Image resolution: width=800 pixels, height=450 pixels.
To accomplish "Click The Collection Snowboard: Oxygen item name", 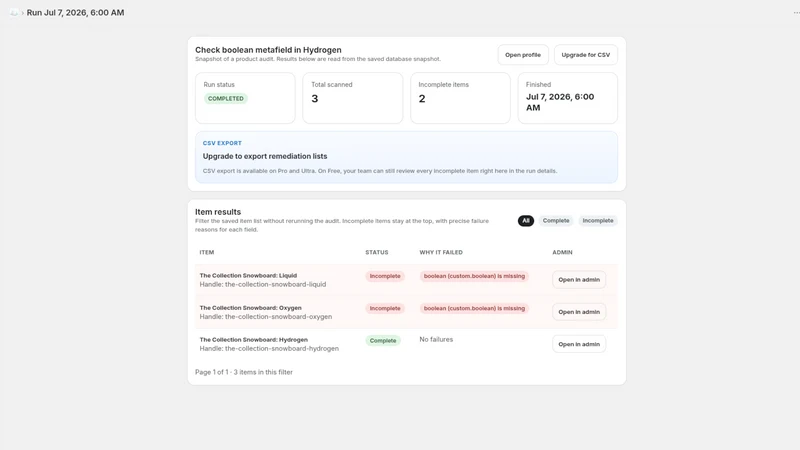I will (251, 308).
